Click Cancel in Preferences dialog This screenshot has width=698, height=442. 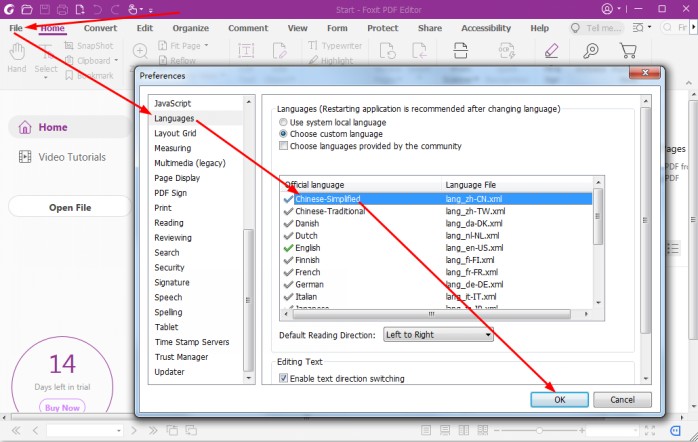pyautogui.click(x=622, y=400)
